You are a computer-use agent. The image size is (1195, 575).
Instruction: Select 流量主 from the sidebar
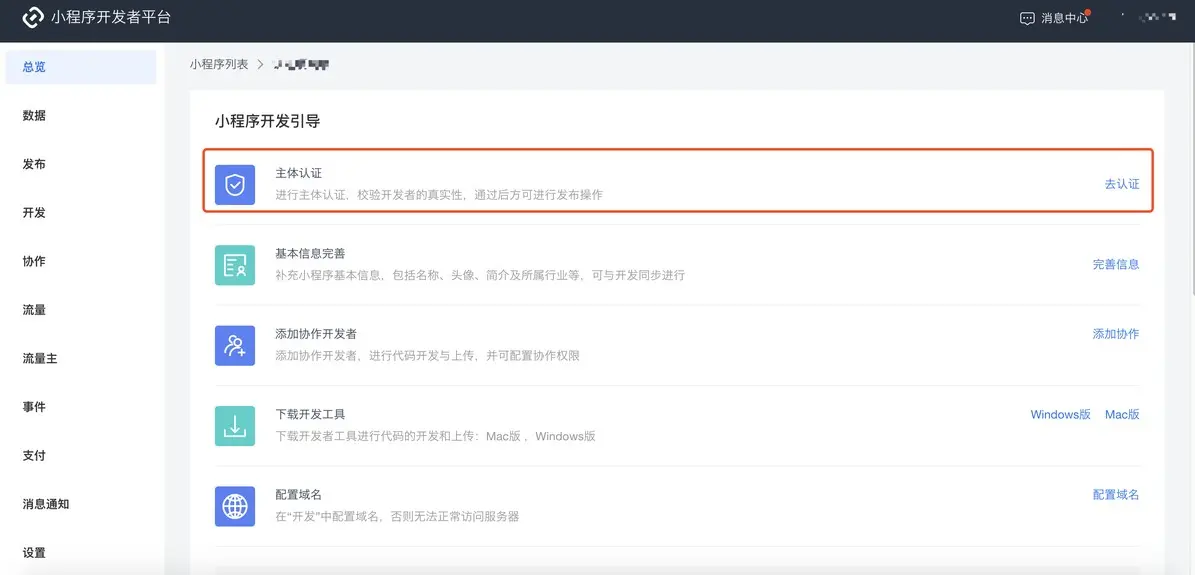pos(40,359)
